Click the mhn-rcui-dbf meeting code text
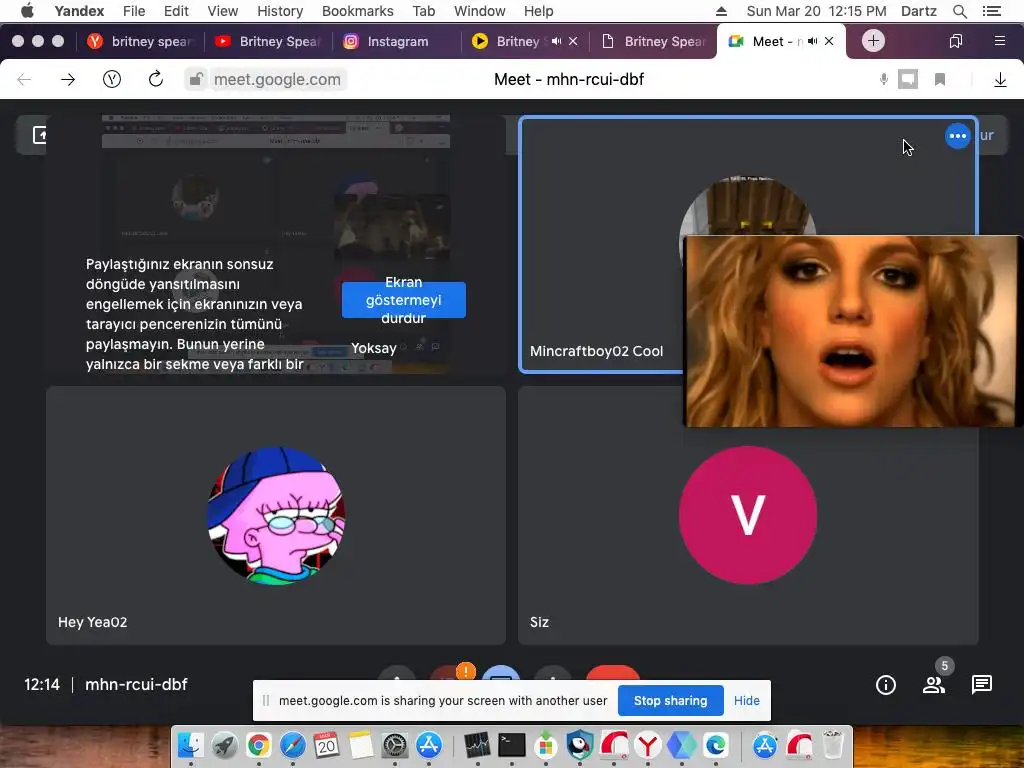 tap(136, 684)
